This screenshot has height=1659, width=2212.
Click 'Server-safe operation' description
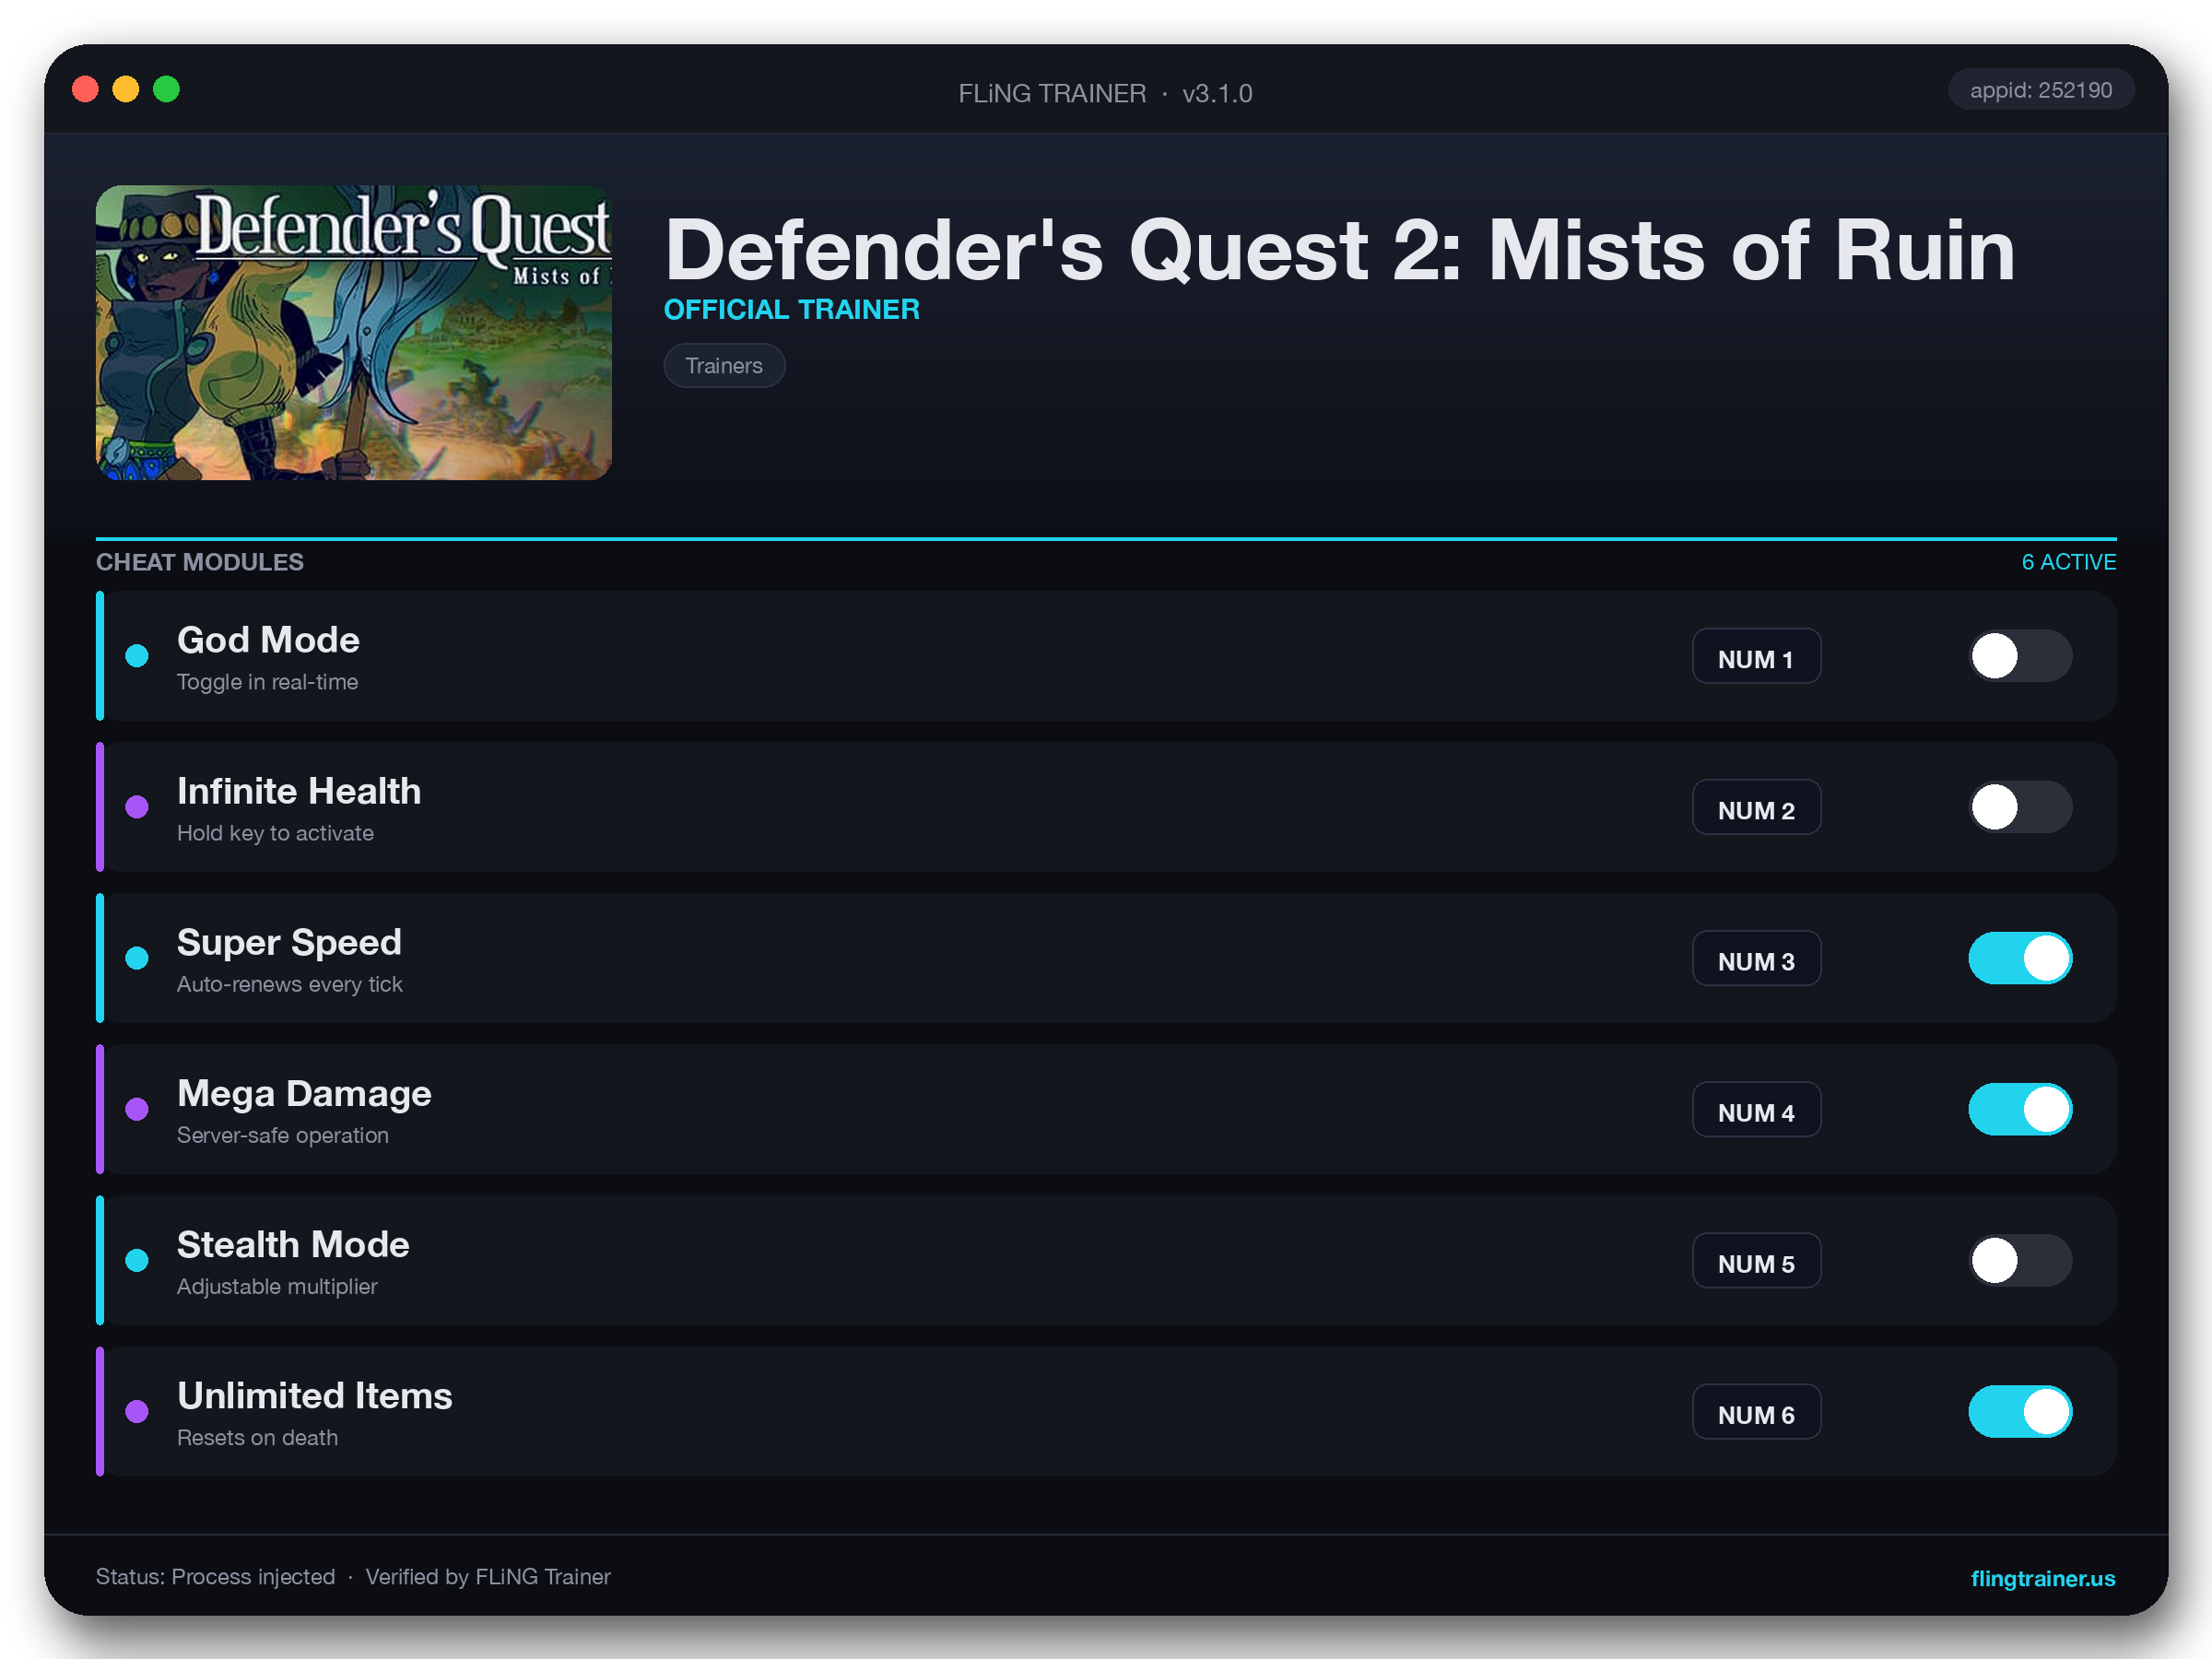tap(282, 1135)
